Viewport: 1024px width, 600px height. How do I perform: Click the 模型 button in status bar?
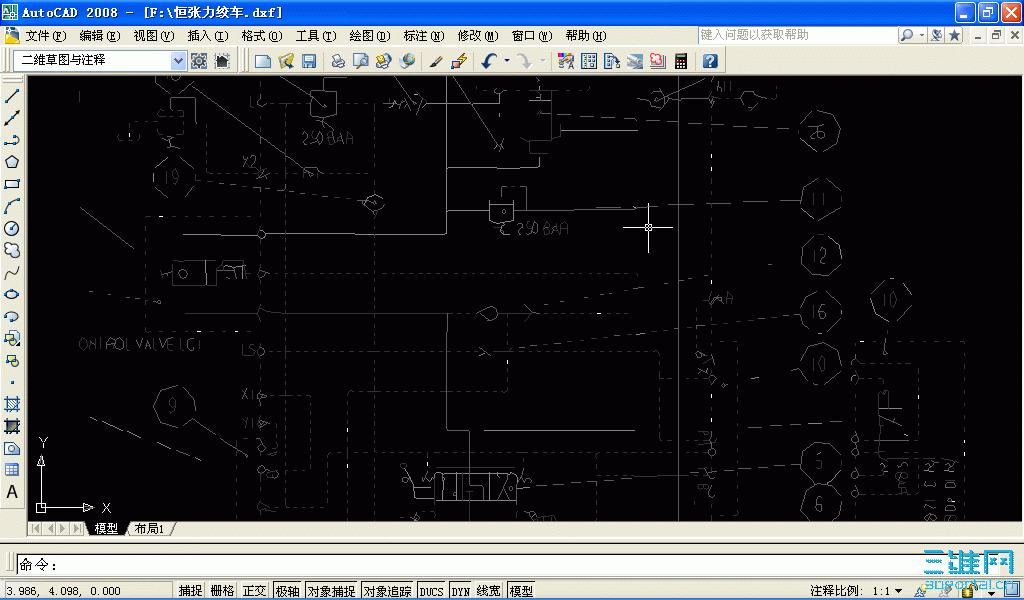[520, 591]
